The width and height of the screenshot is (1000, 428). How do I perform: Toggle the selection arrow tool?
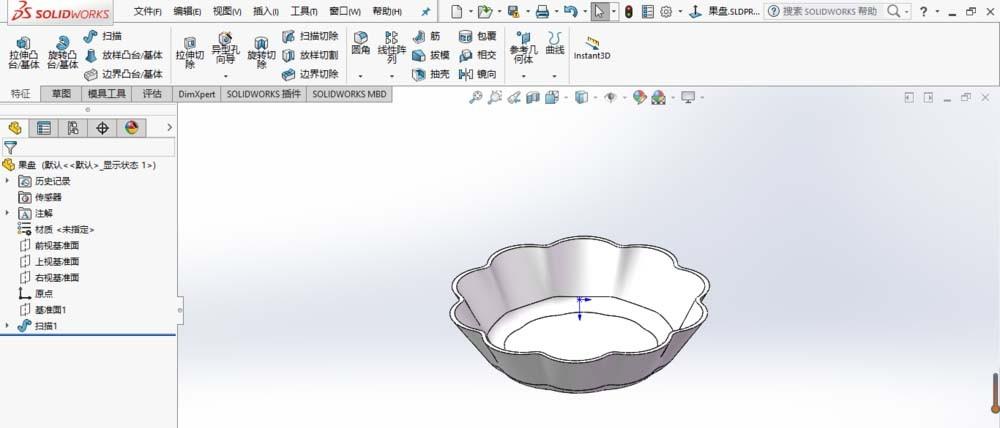(599, 11)
